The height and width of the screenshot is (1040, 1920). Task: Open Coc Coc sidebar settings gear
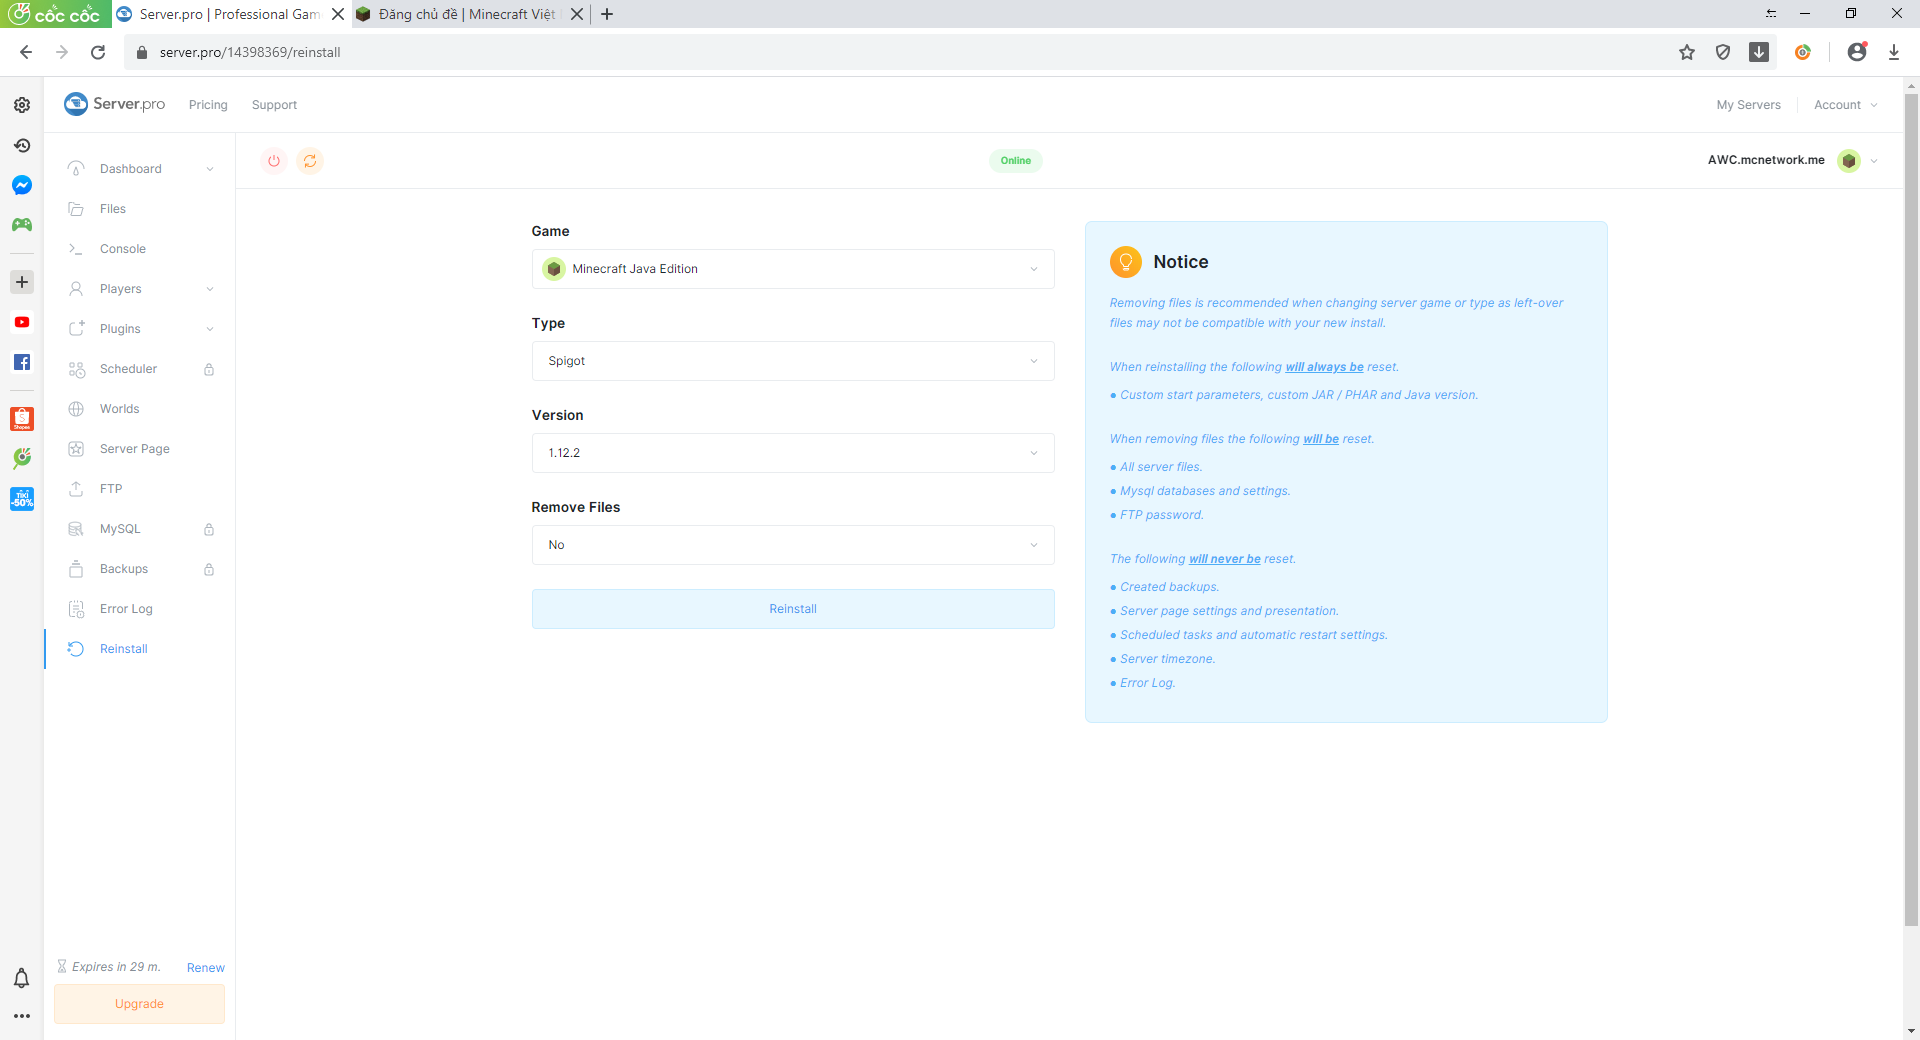[x=22, y=105]
